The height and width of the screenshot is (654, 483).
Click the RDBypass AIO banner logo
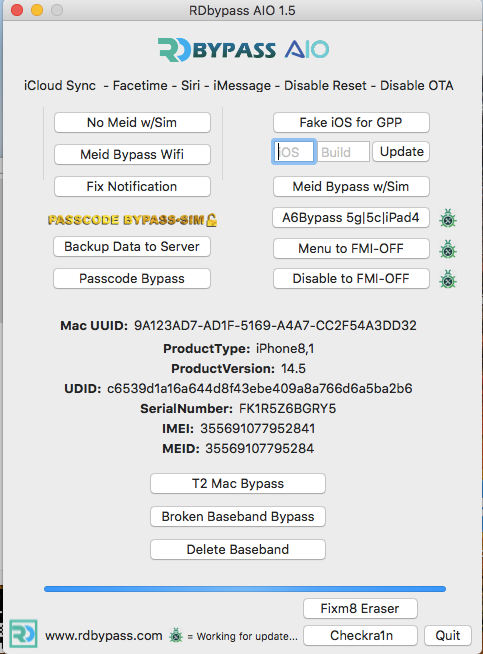pos(243,50)
